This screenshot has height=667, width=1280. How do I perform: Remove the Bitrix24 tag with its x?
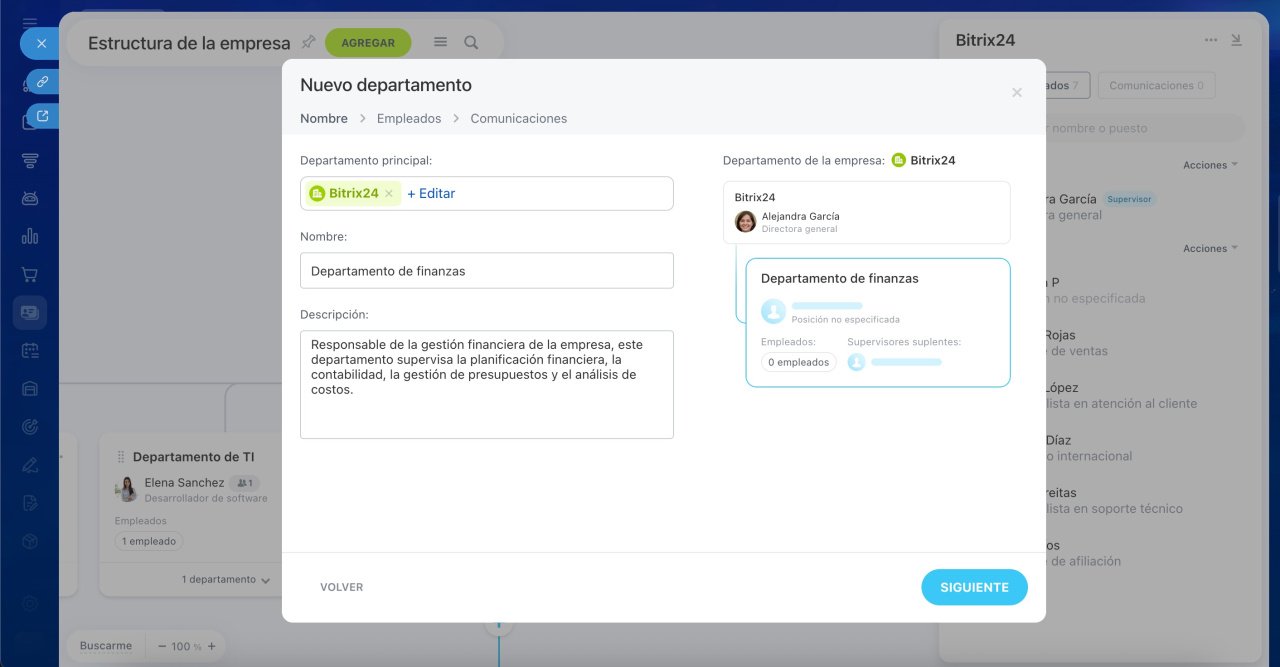click(x=389, y=194)
